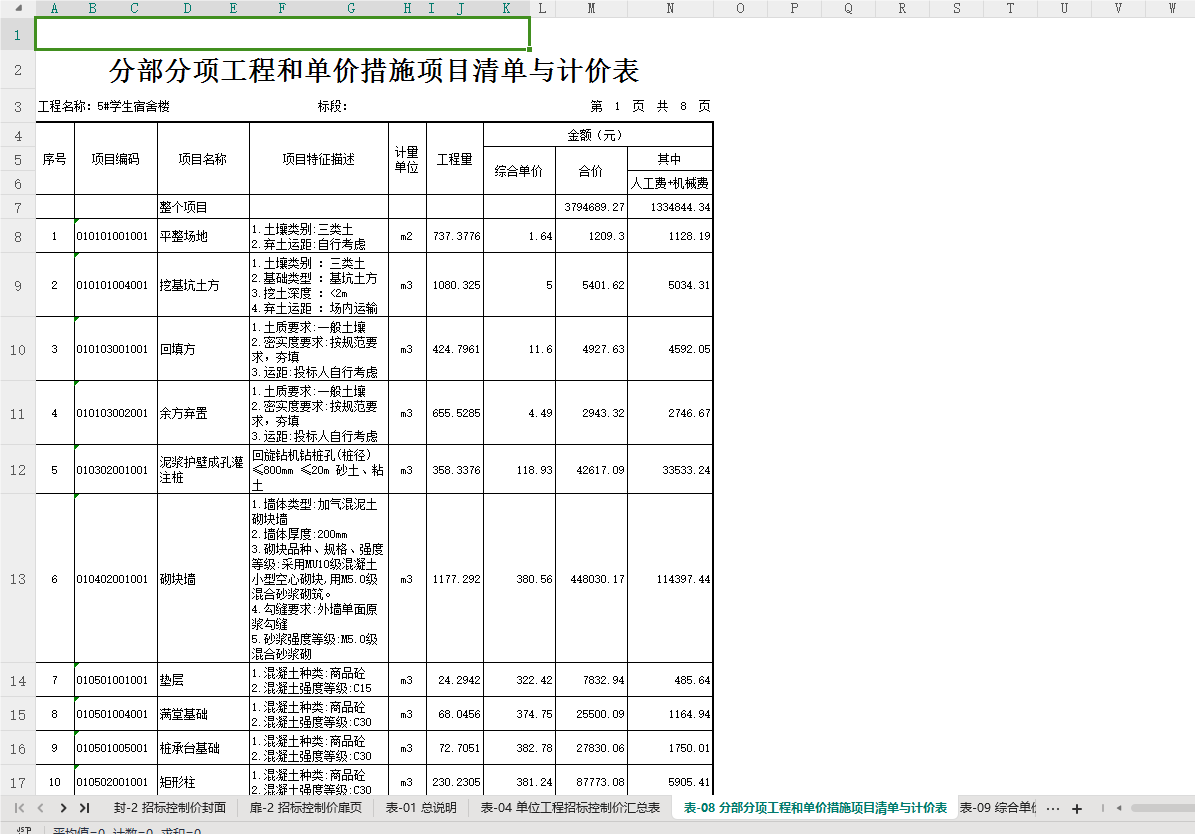Image resolution: width=1195 pixels, height=834 pixels.
Task: Select the 标段: cell
Action: [333, 107]
